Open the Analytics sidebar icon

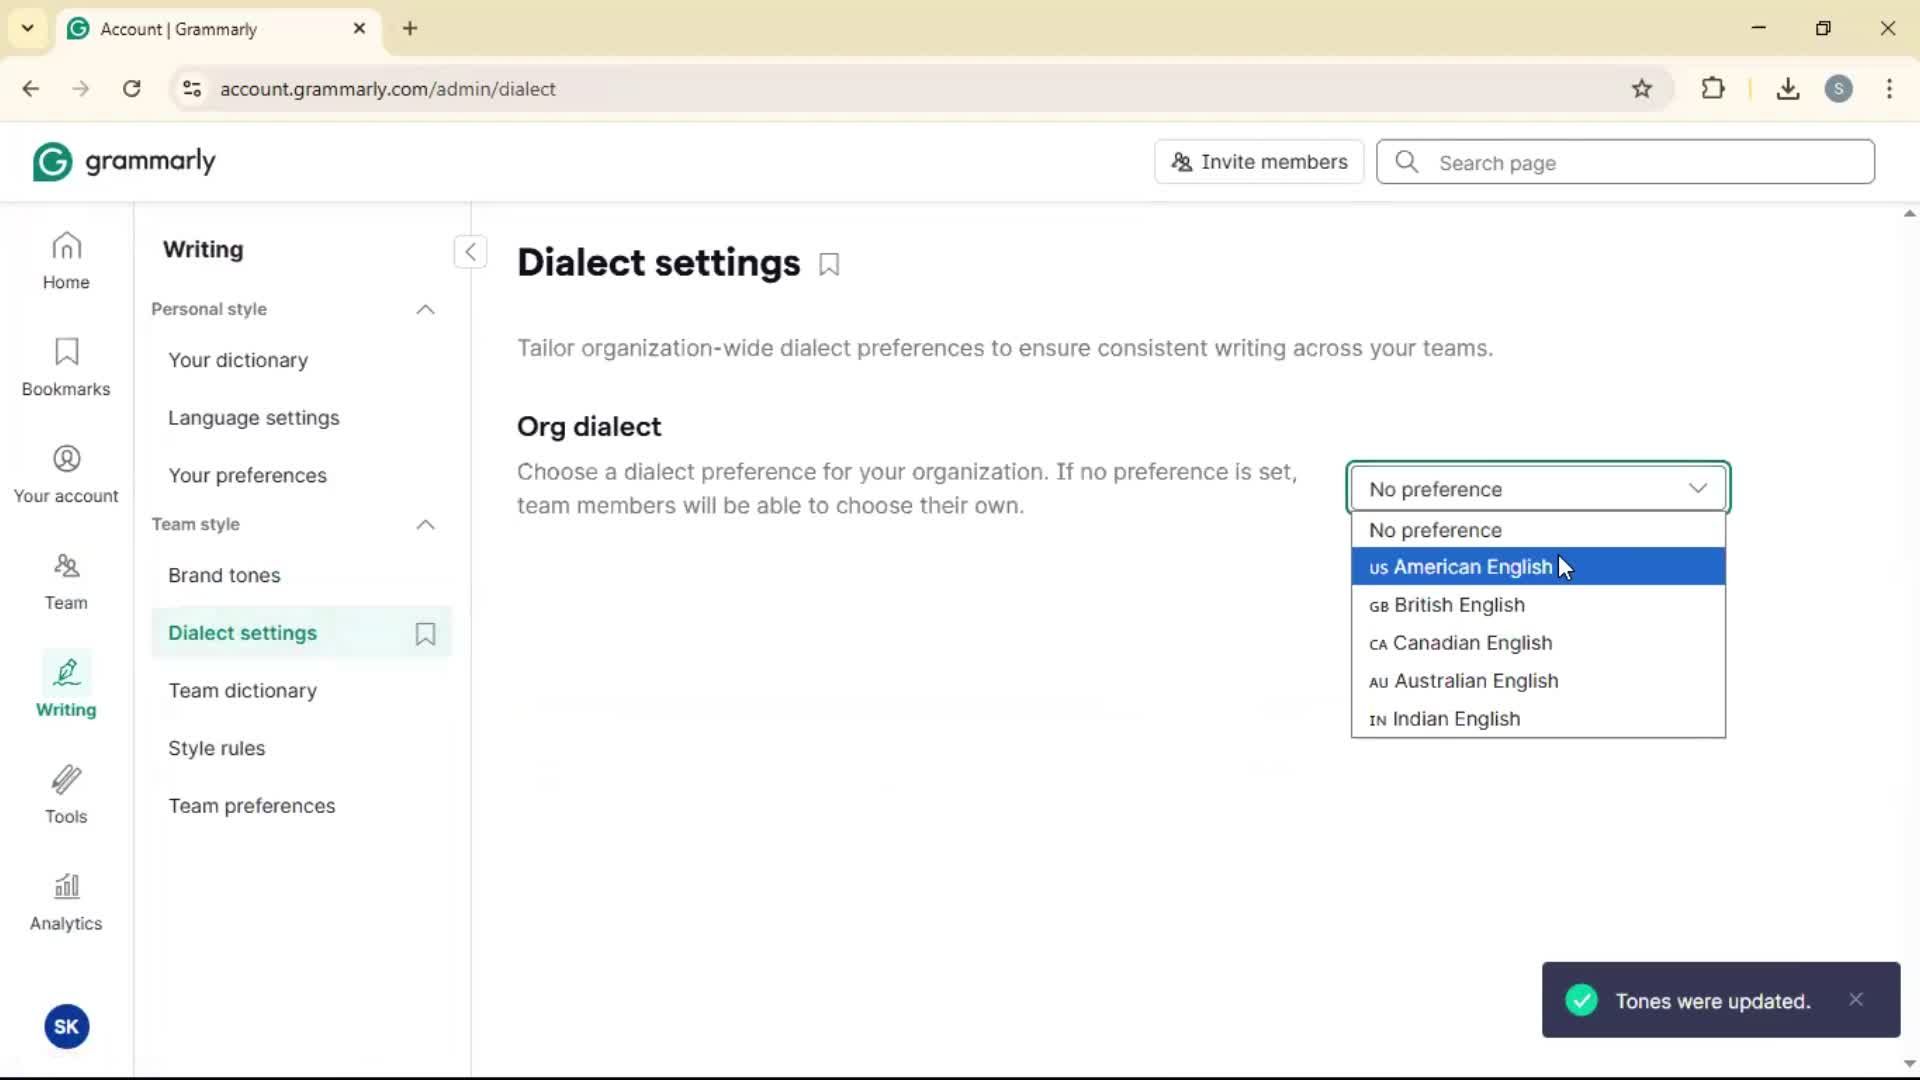(x=66, y=902)
